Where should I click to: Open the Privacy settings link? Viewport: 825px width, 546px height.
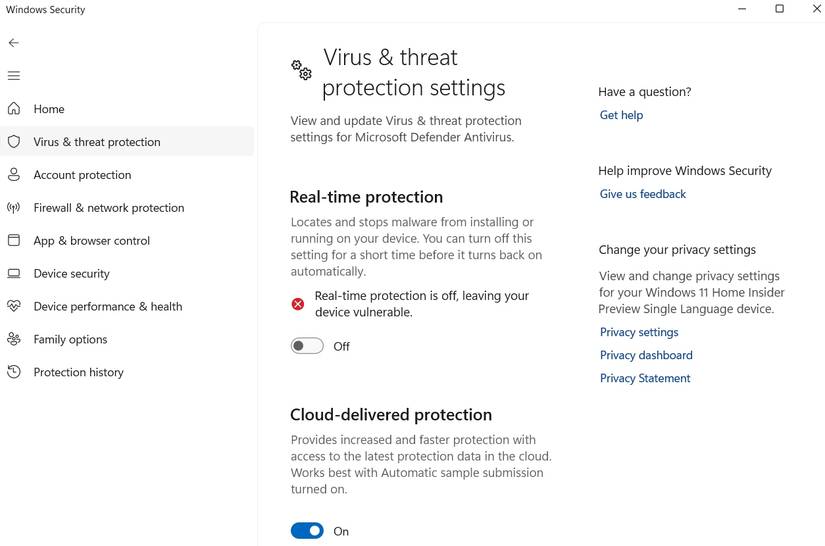click(638, 332)
